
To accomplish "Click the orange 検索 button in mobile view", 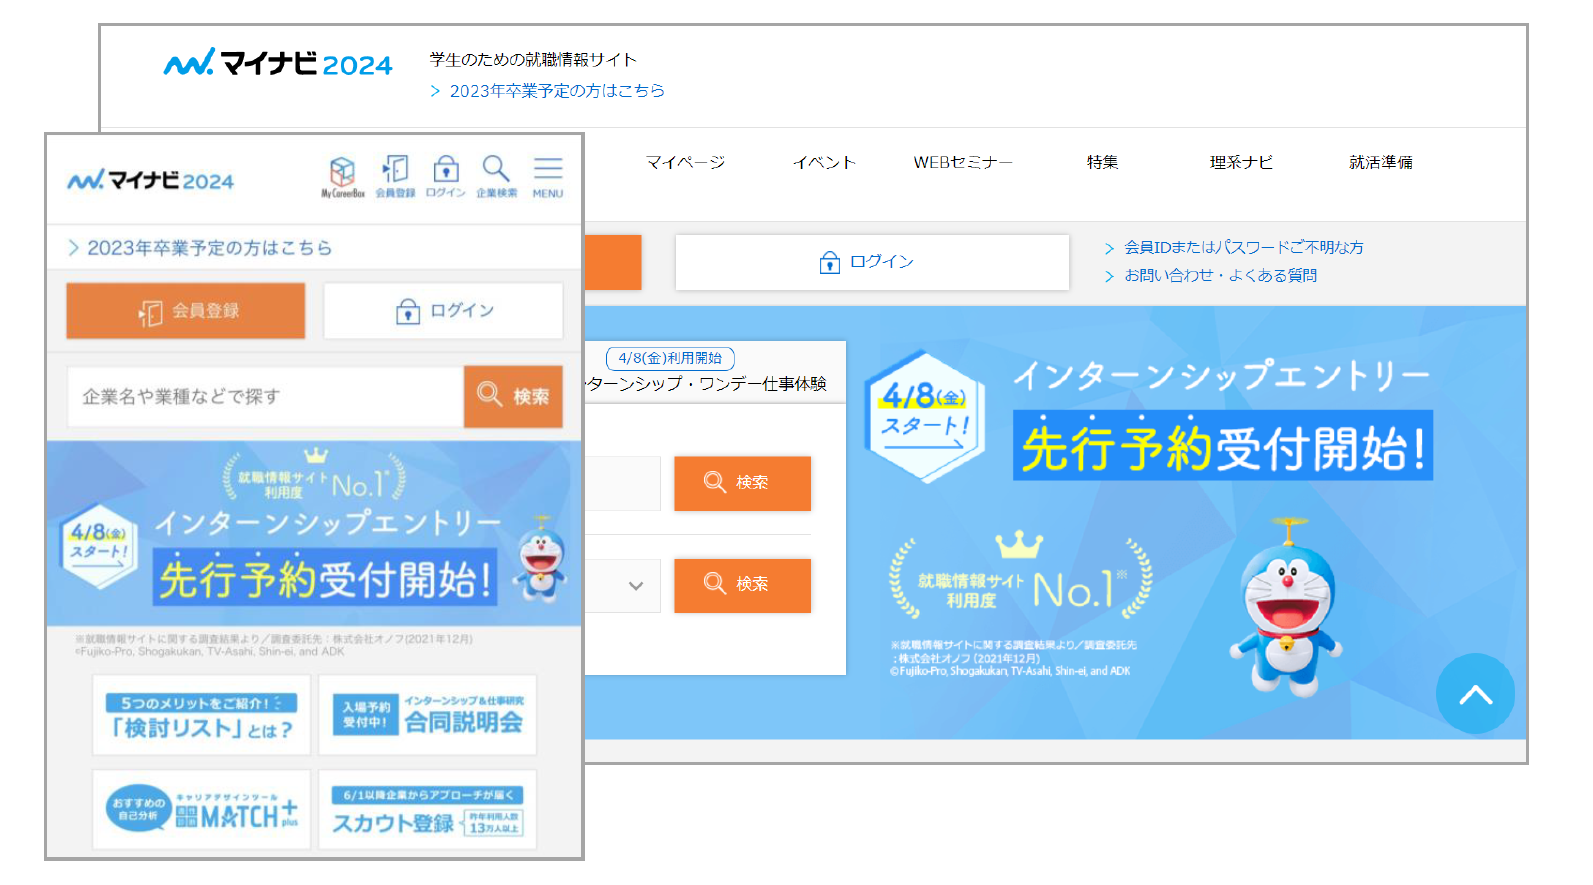I will click(x=513, y=396).
